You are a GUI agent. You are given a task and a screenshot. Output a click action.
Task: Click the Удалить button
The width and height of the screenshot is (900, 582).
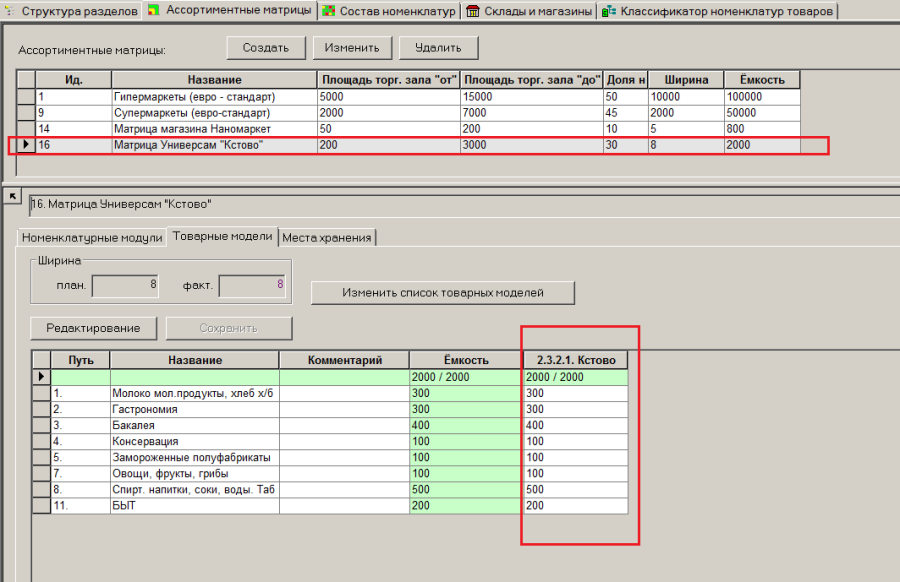pyautogui.click(x=438, y=48)
